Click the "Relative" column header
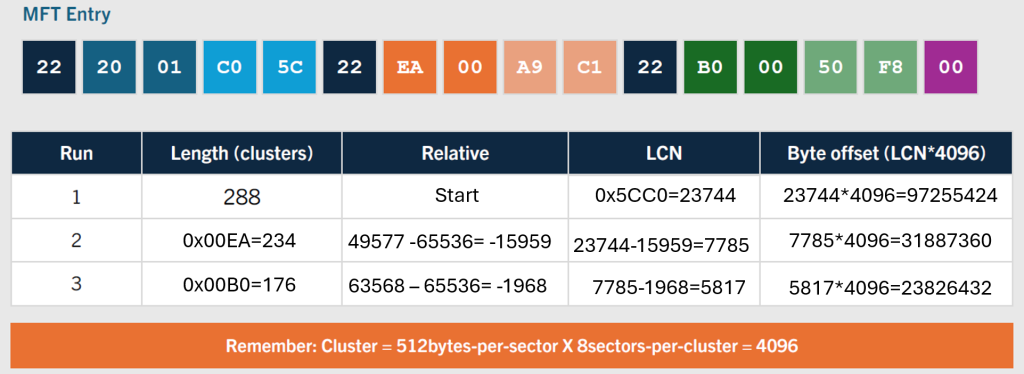This screenshot has width=1024, height=374. click(x=455, y=153)
